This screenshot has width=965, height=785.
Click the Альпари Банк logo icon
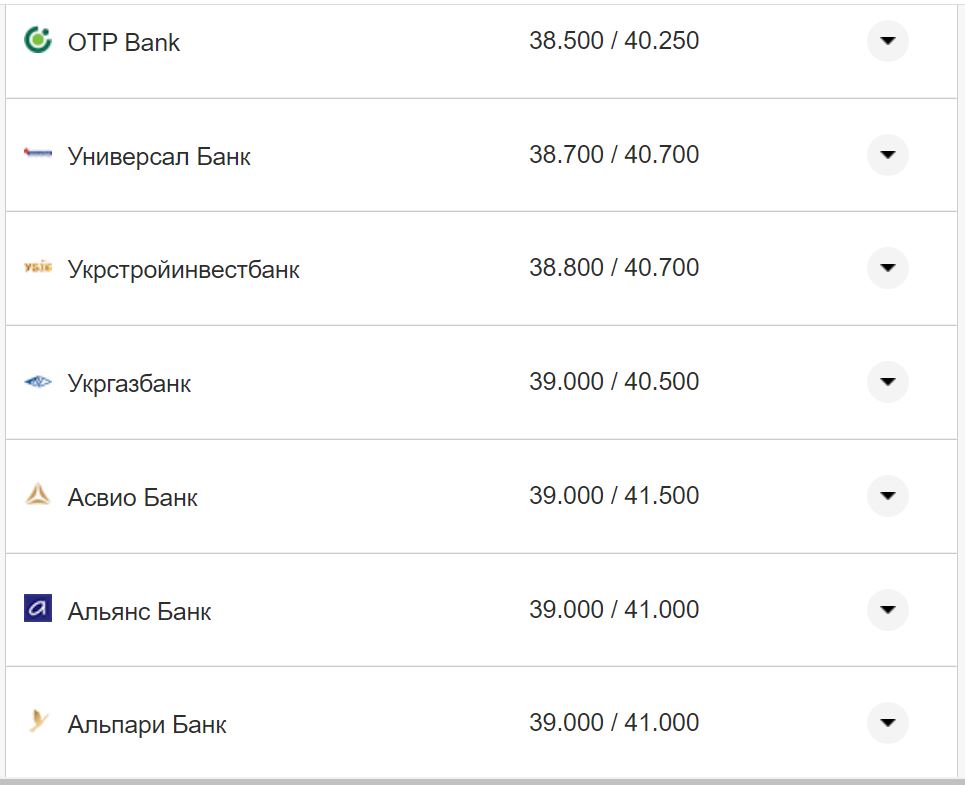pyautogui.click(x=38, y=721)
